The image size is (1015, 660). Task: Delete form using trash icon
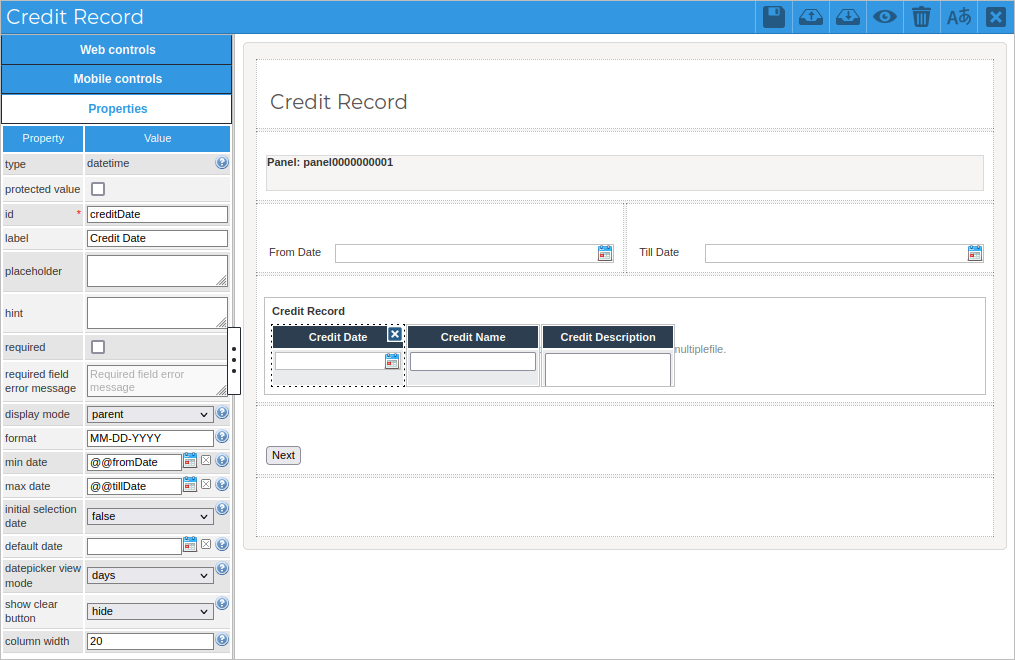click(x=921, y=17)
